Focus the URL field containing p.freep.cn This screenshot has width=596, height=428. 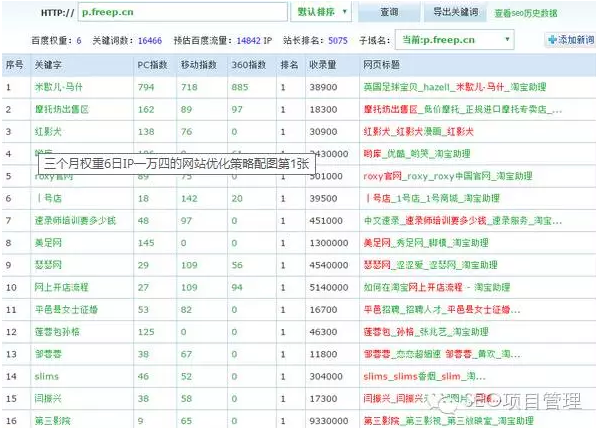point(182,12)
